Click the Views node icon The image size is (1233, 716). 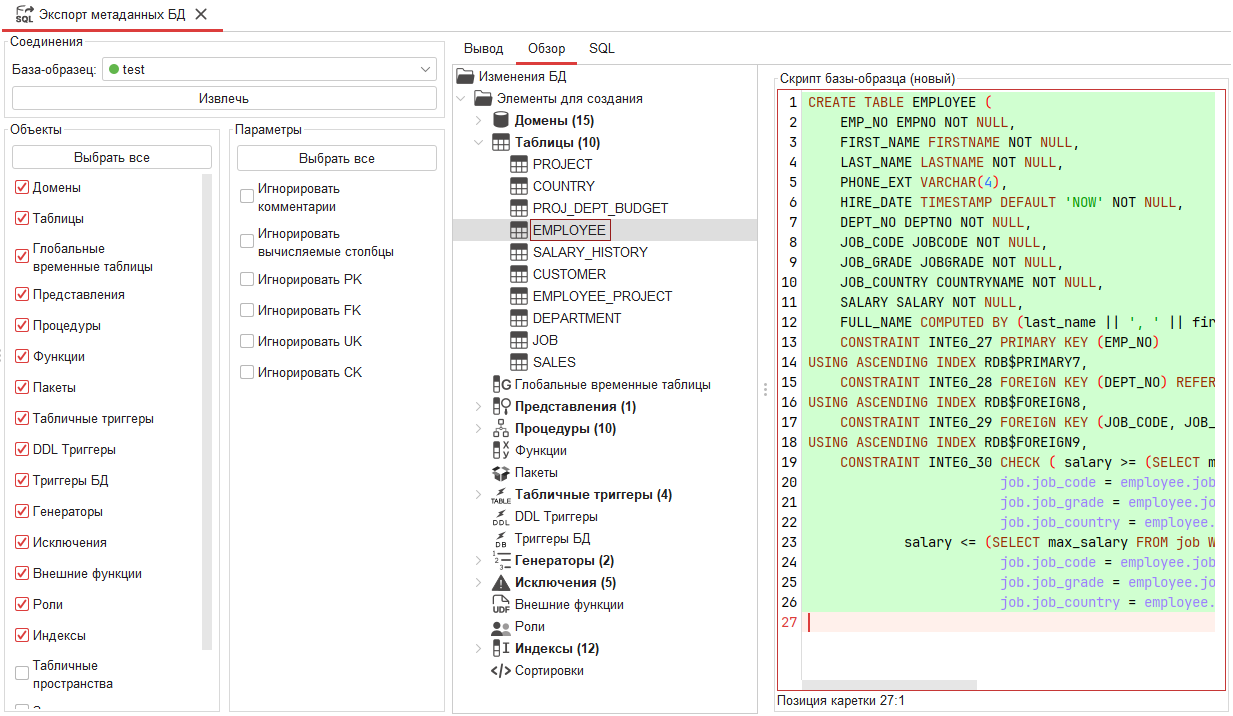pyautogui.click(x=501, y=407)
